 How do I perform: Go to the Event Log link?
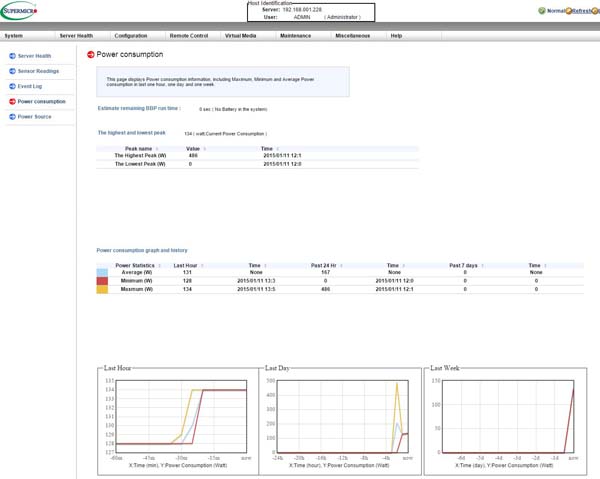[31, 86]
